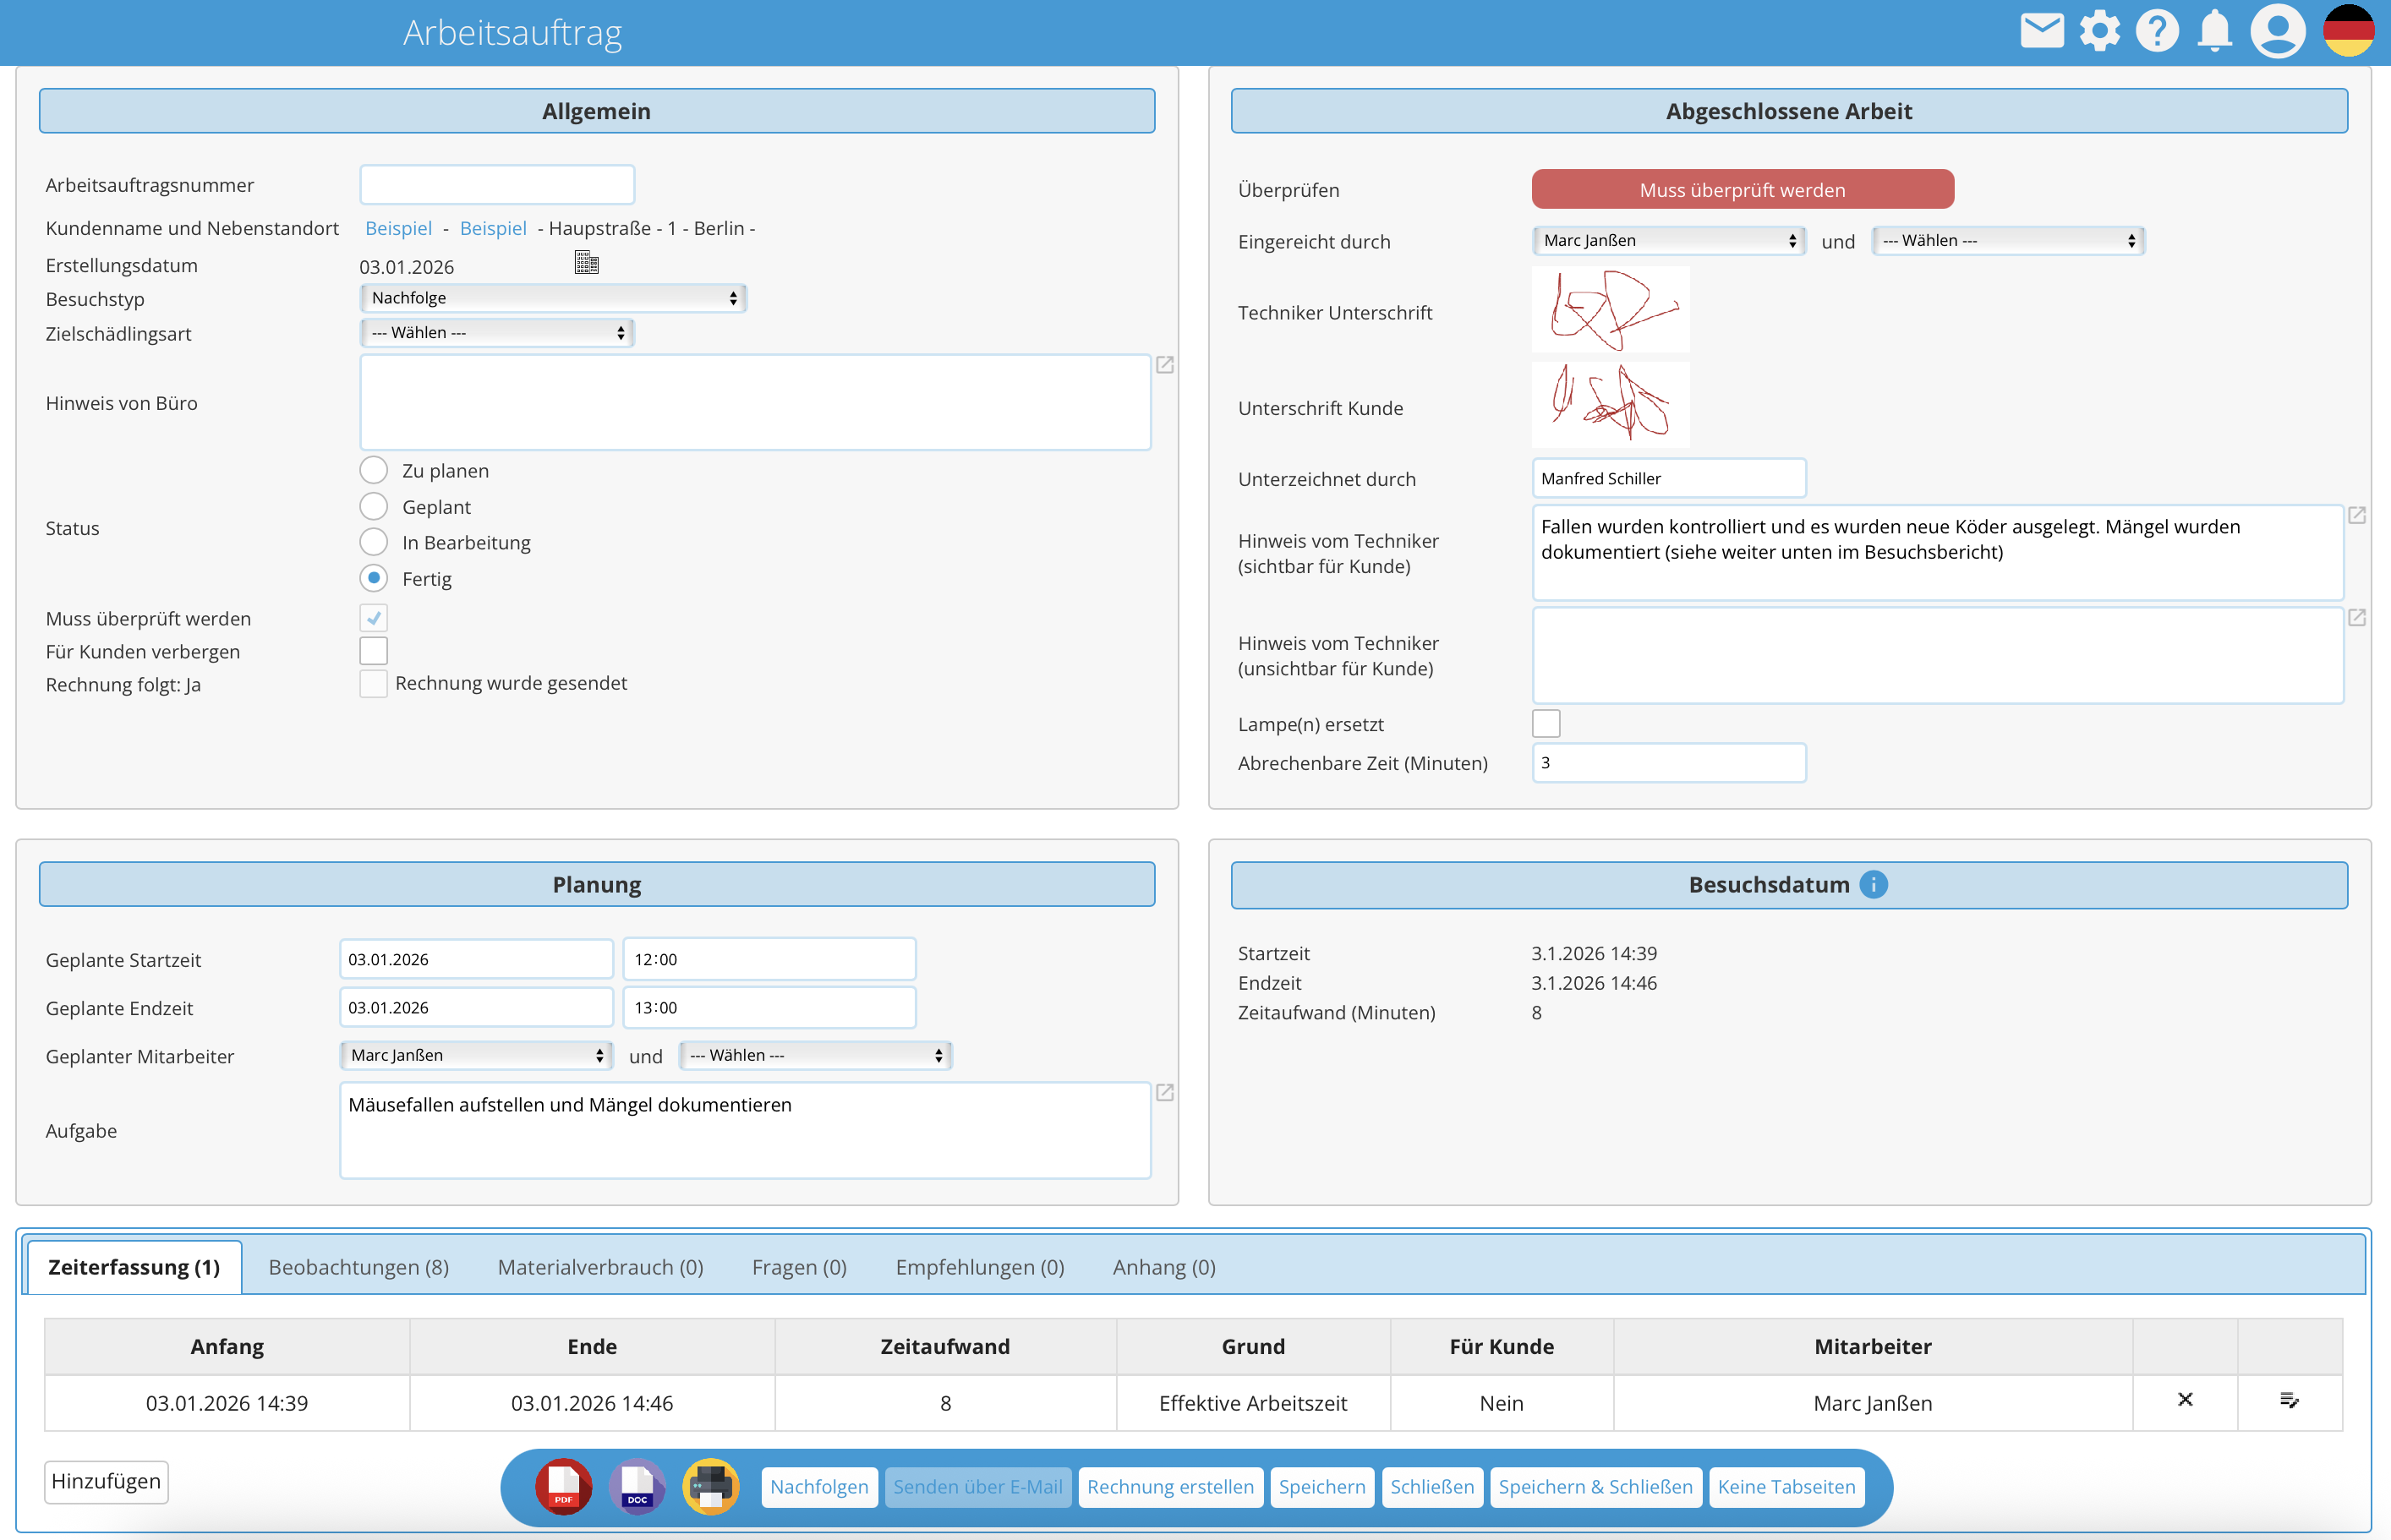Screen dimensions: 2391x1540
Task: Open the settings gear icon
Action: point(2100,31)
